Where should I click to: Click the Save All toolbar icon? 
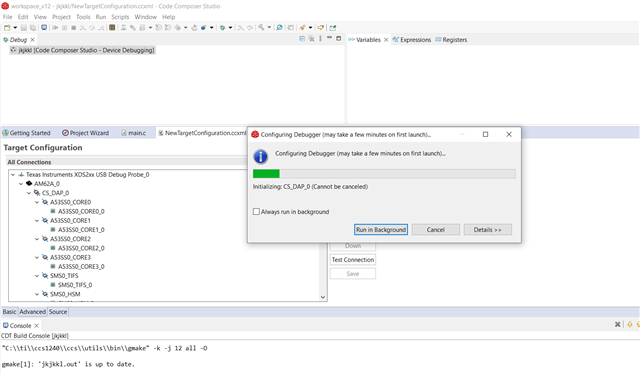pos(33,28)
